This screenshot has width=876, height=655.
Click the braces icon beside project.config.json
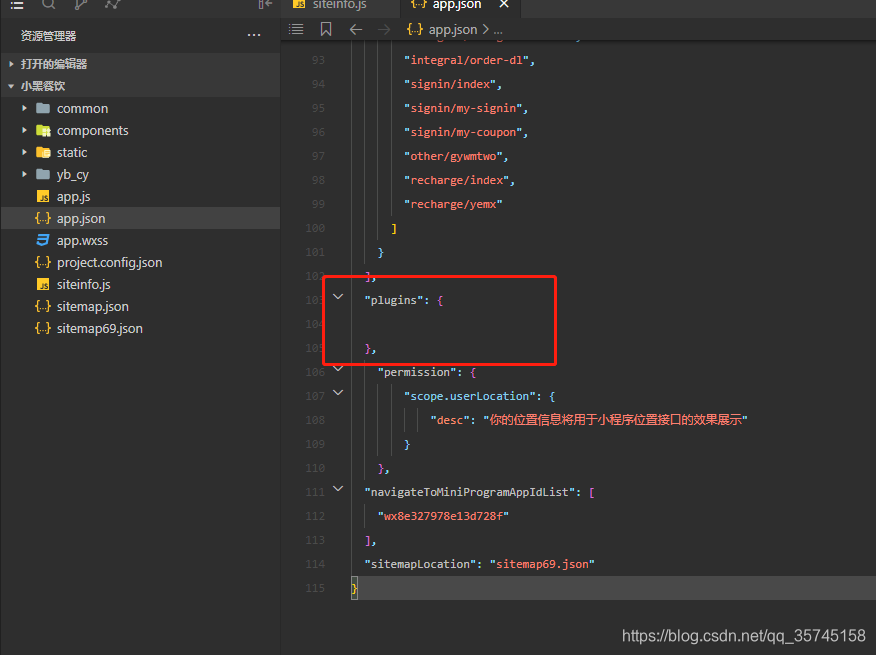[x=43, y=262]
